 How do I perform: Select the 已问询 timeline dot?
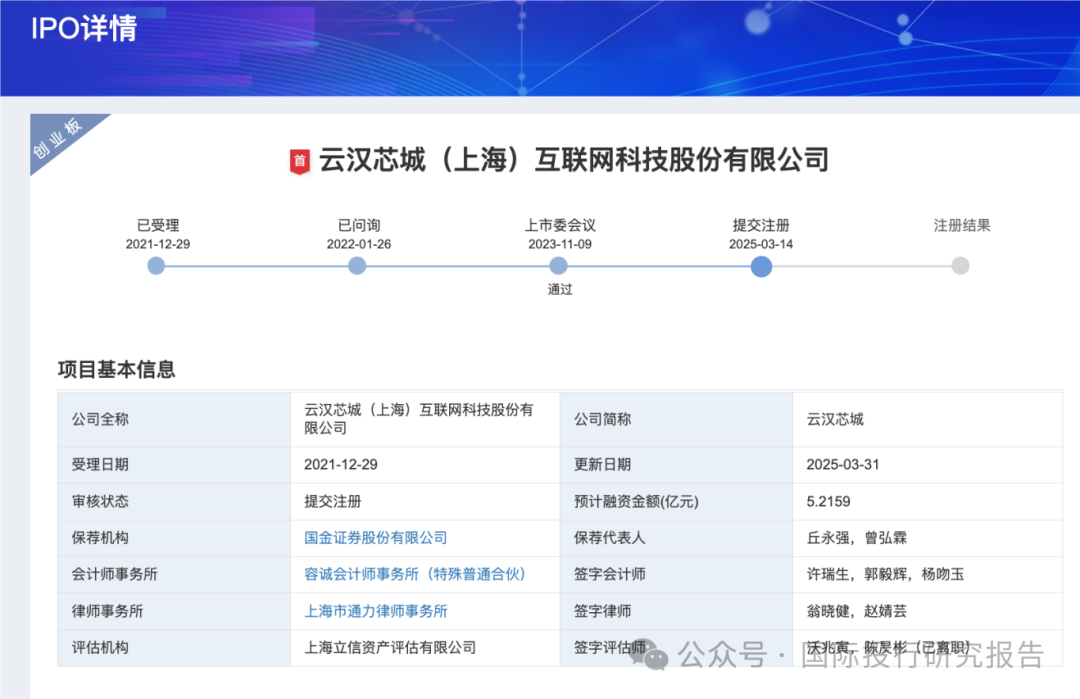coord(357,266)
